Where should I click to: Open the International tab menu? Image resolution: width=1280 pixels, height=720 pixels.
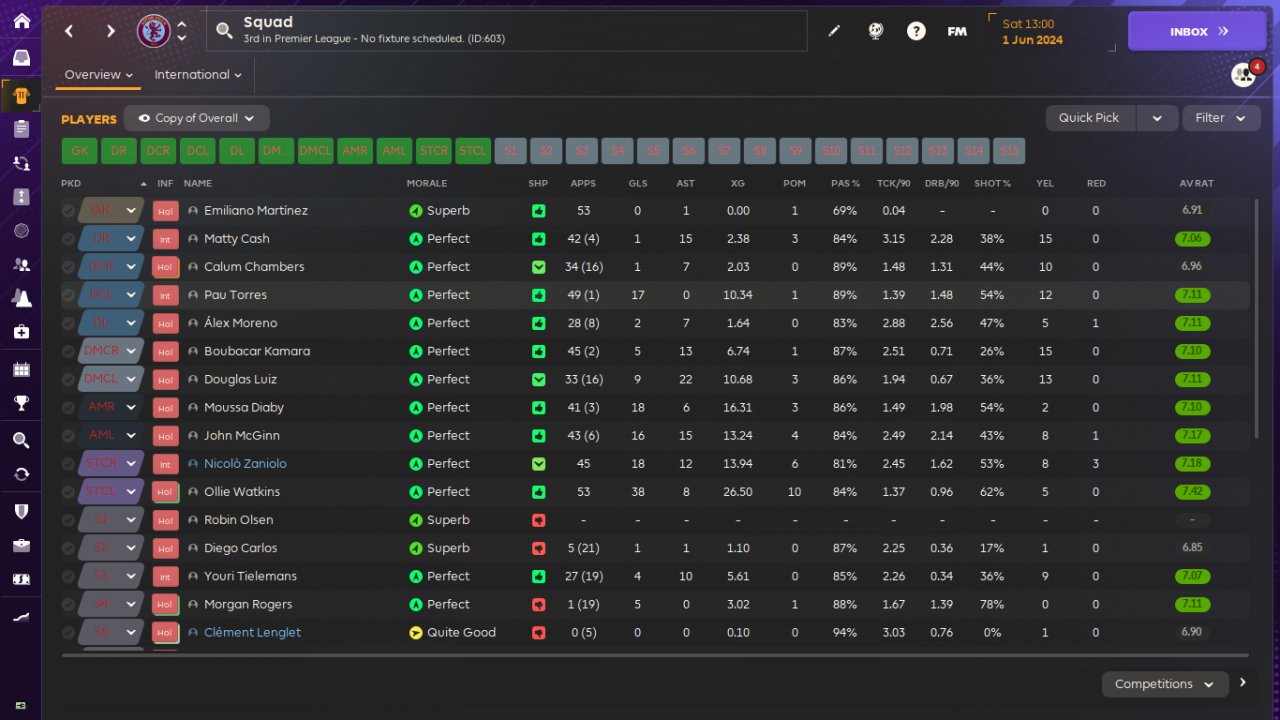198,75
